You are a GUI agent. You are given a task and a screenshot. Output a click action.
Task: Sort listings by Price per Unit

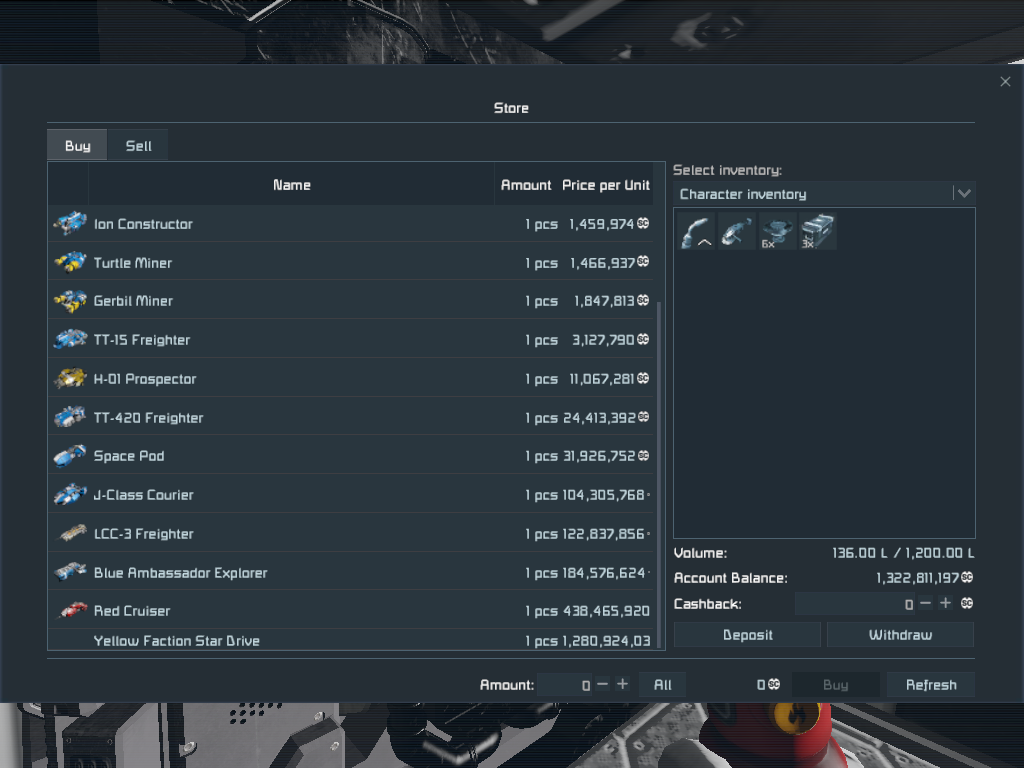[x=605, y=185]
